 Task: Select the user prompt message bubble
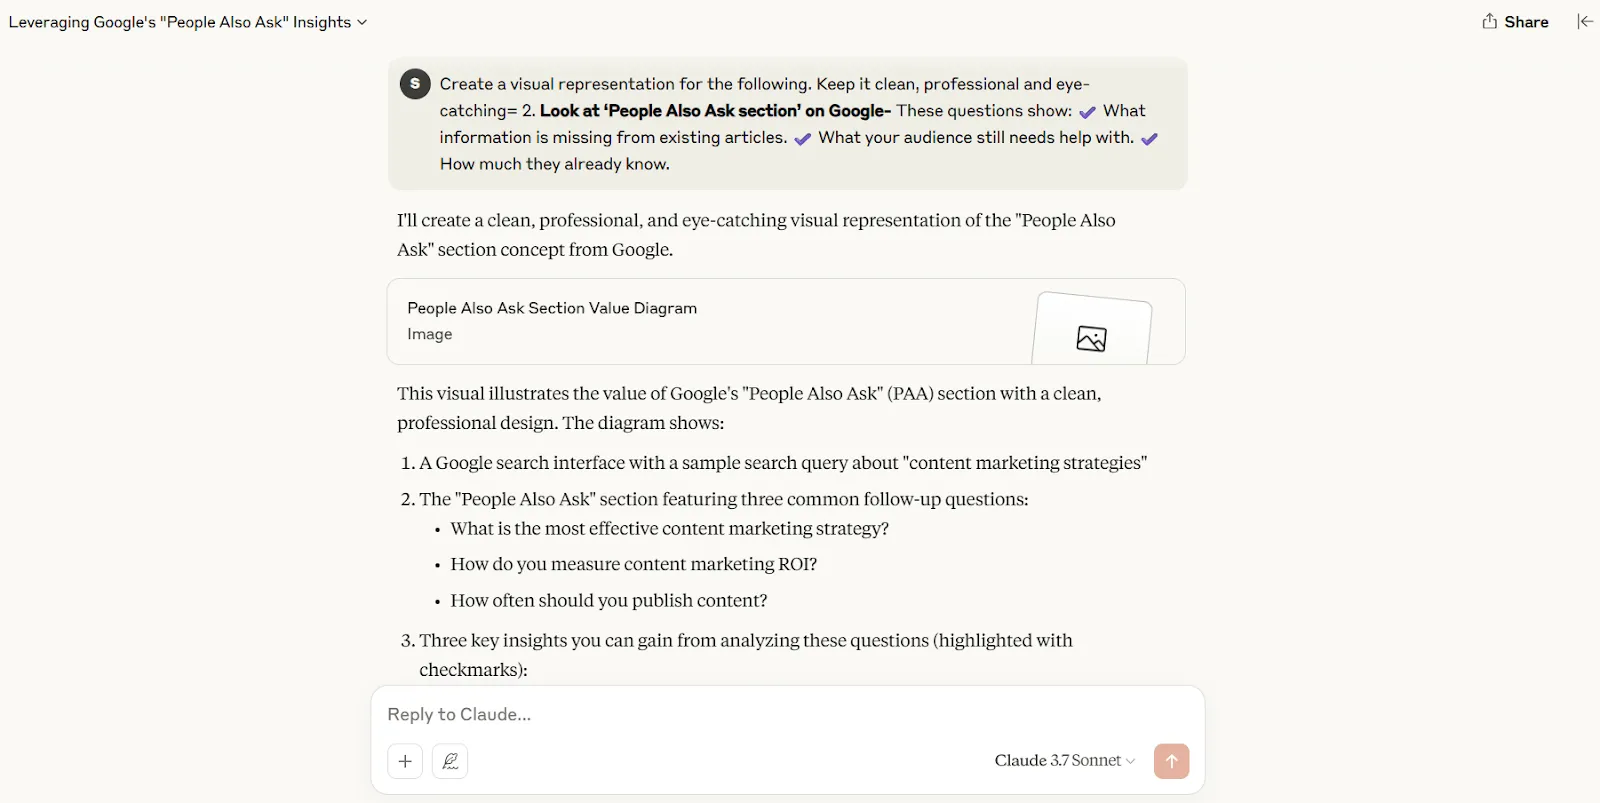pos(787,124)
